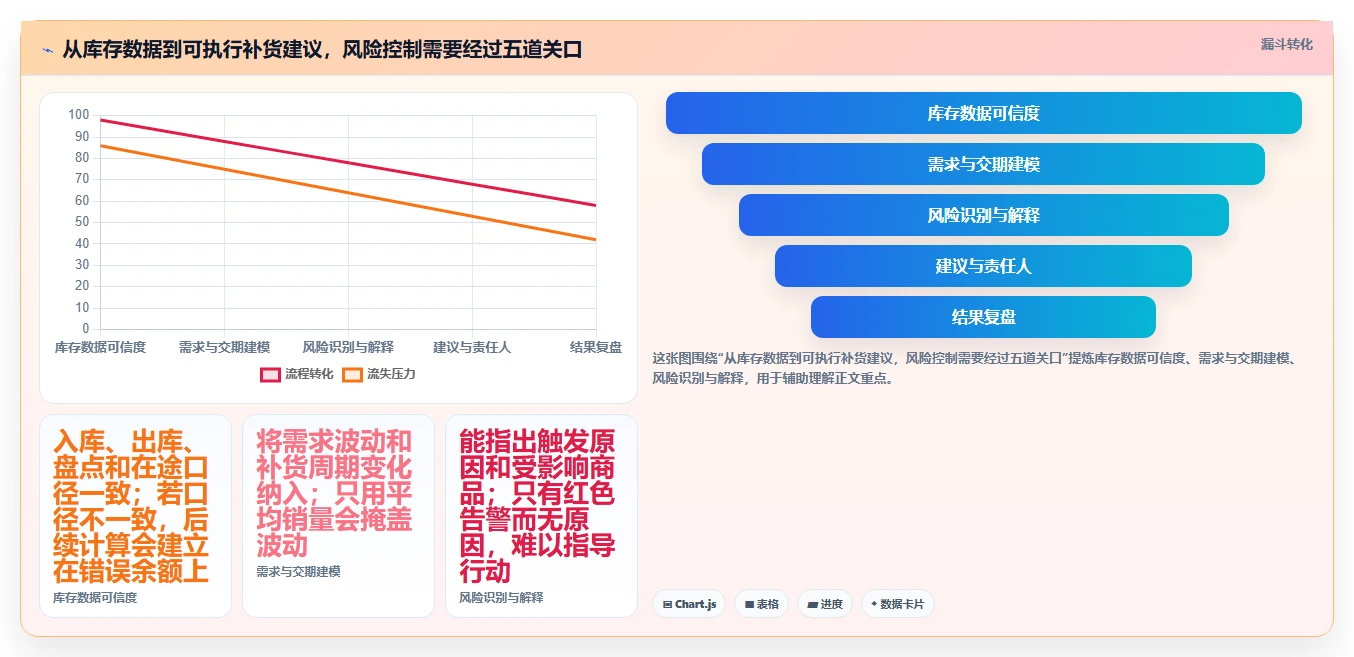Click the 需求与交期建模 x-axis label
Image resolution: width=1354 pixels, height=657 pixels.
point(224,347)
